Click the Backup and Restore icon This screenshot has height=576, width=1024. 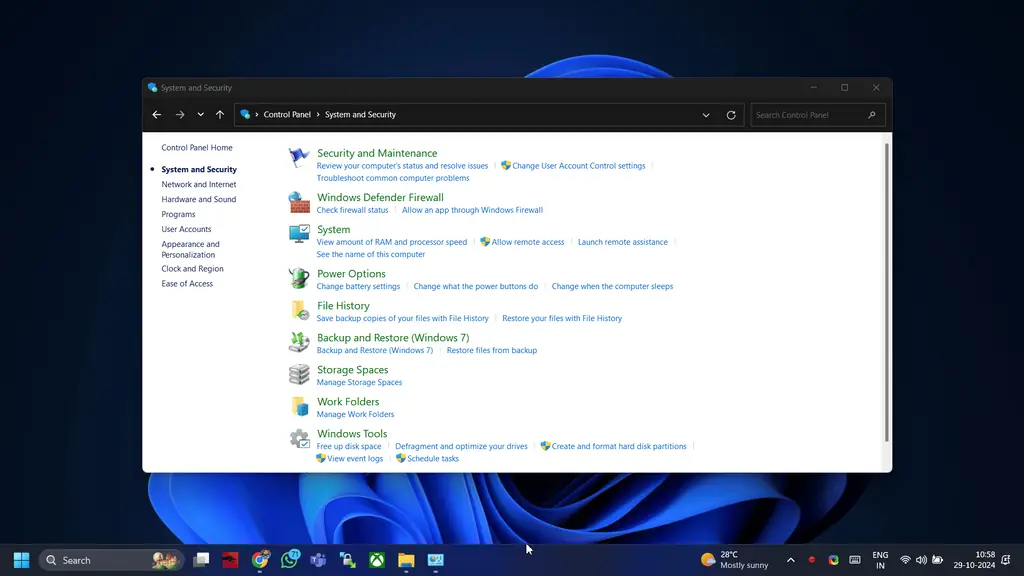[299, 342]
